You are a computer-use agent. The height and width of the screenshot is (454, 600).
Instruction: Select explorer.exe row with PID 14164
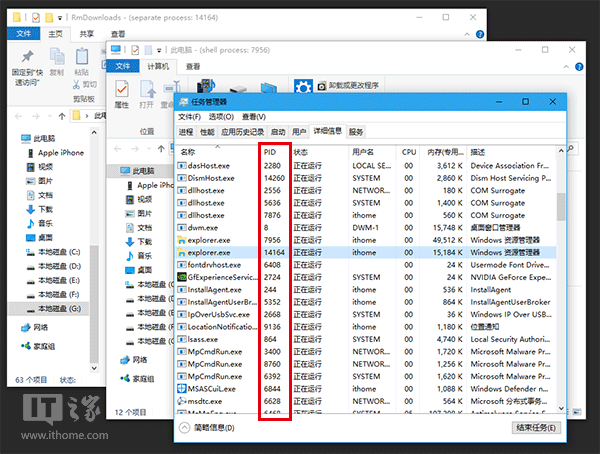coord(366,252)
